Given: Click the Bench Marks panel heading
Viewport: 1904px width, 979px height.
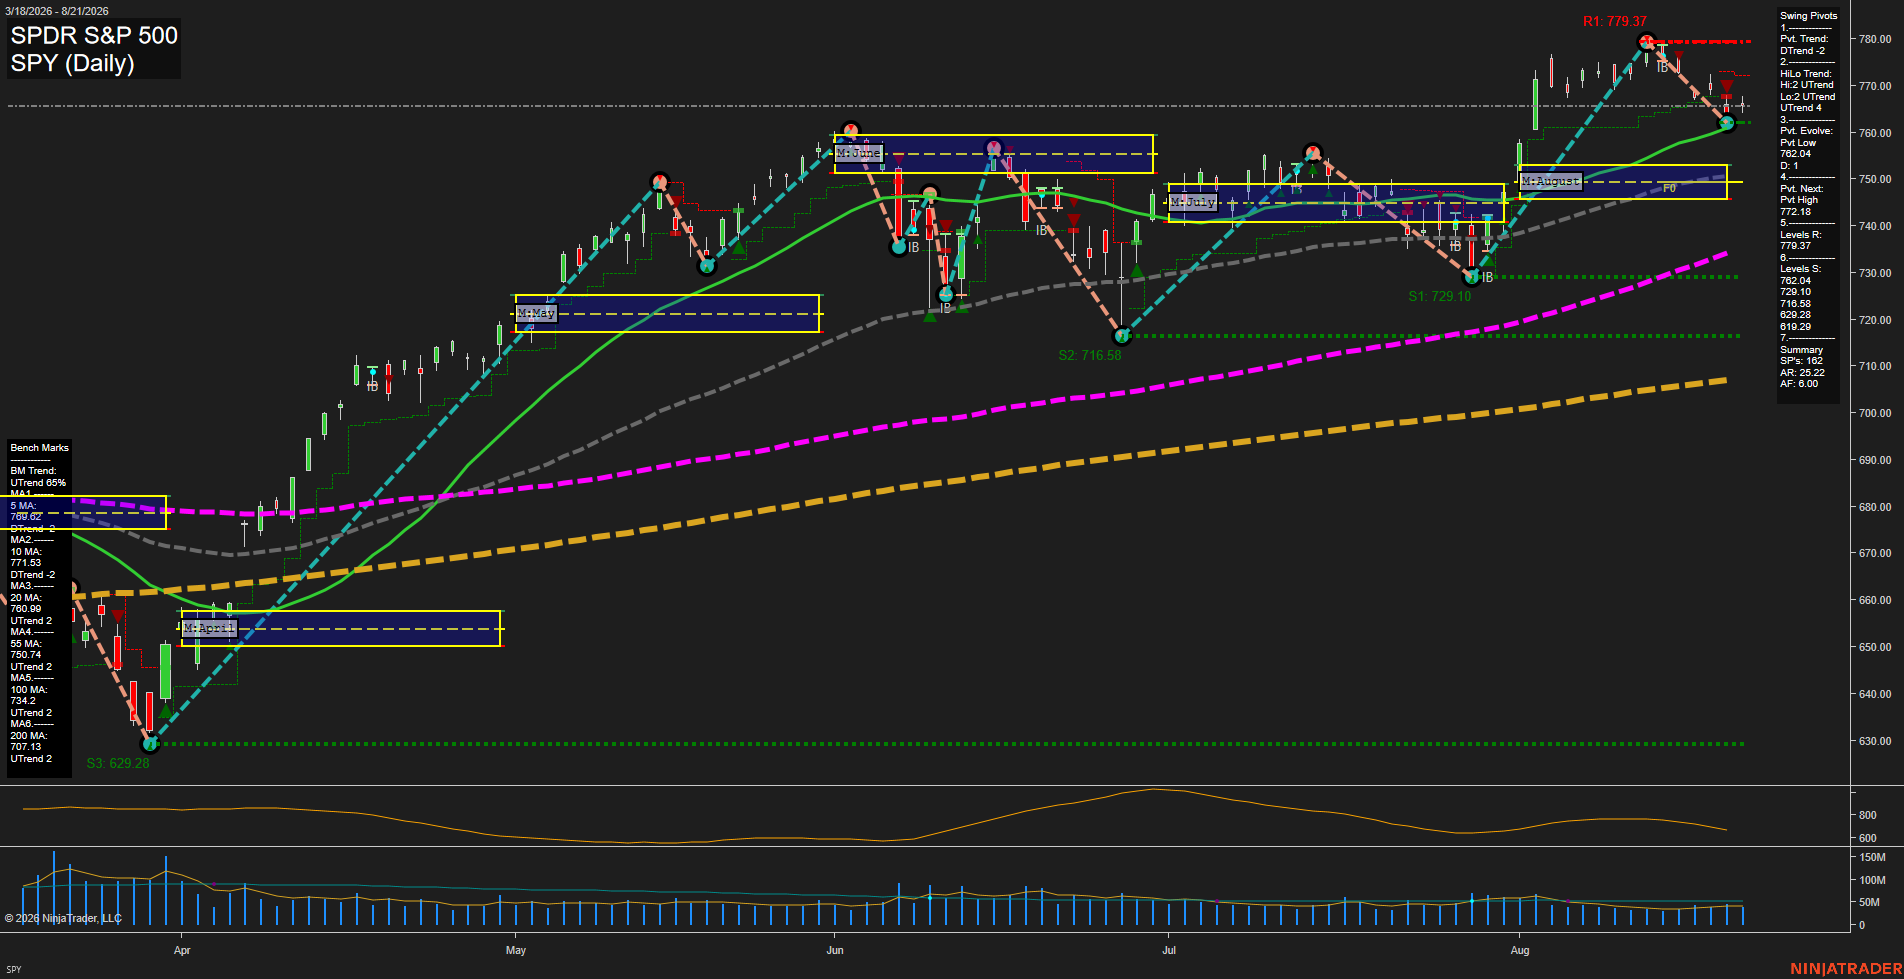Looking at the screenshot, I should click(39, 448).
